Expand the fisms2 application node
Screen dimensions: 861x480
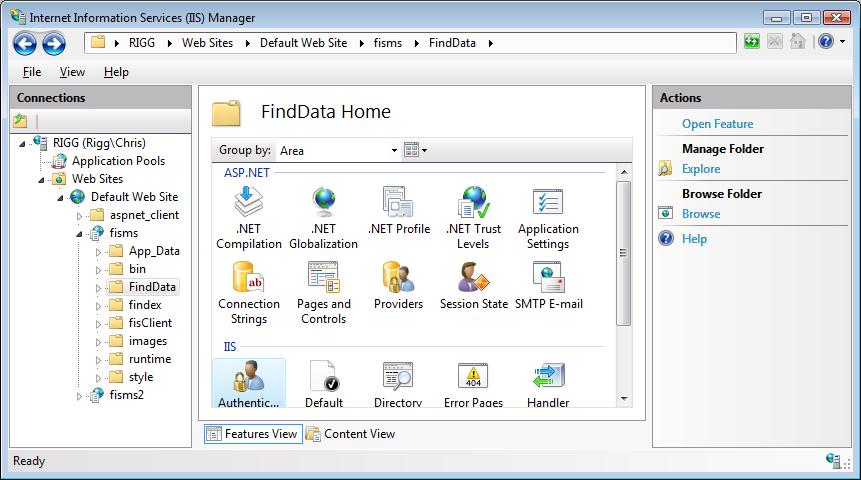(x=80, y=396)
